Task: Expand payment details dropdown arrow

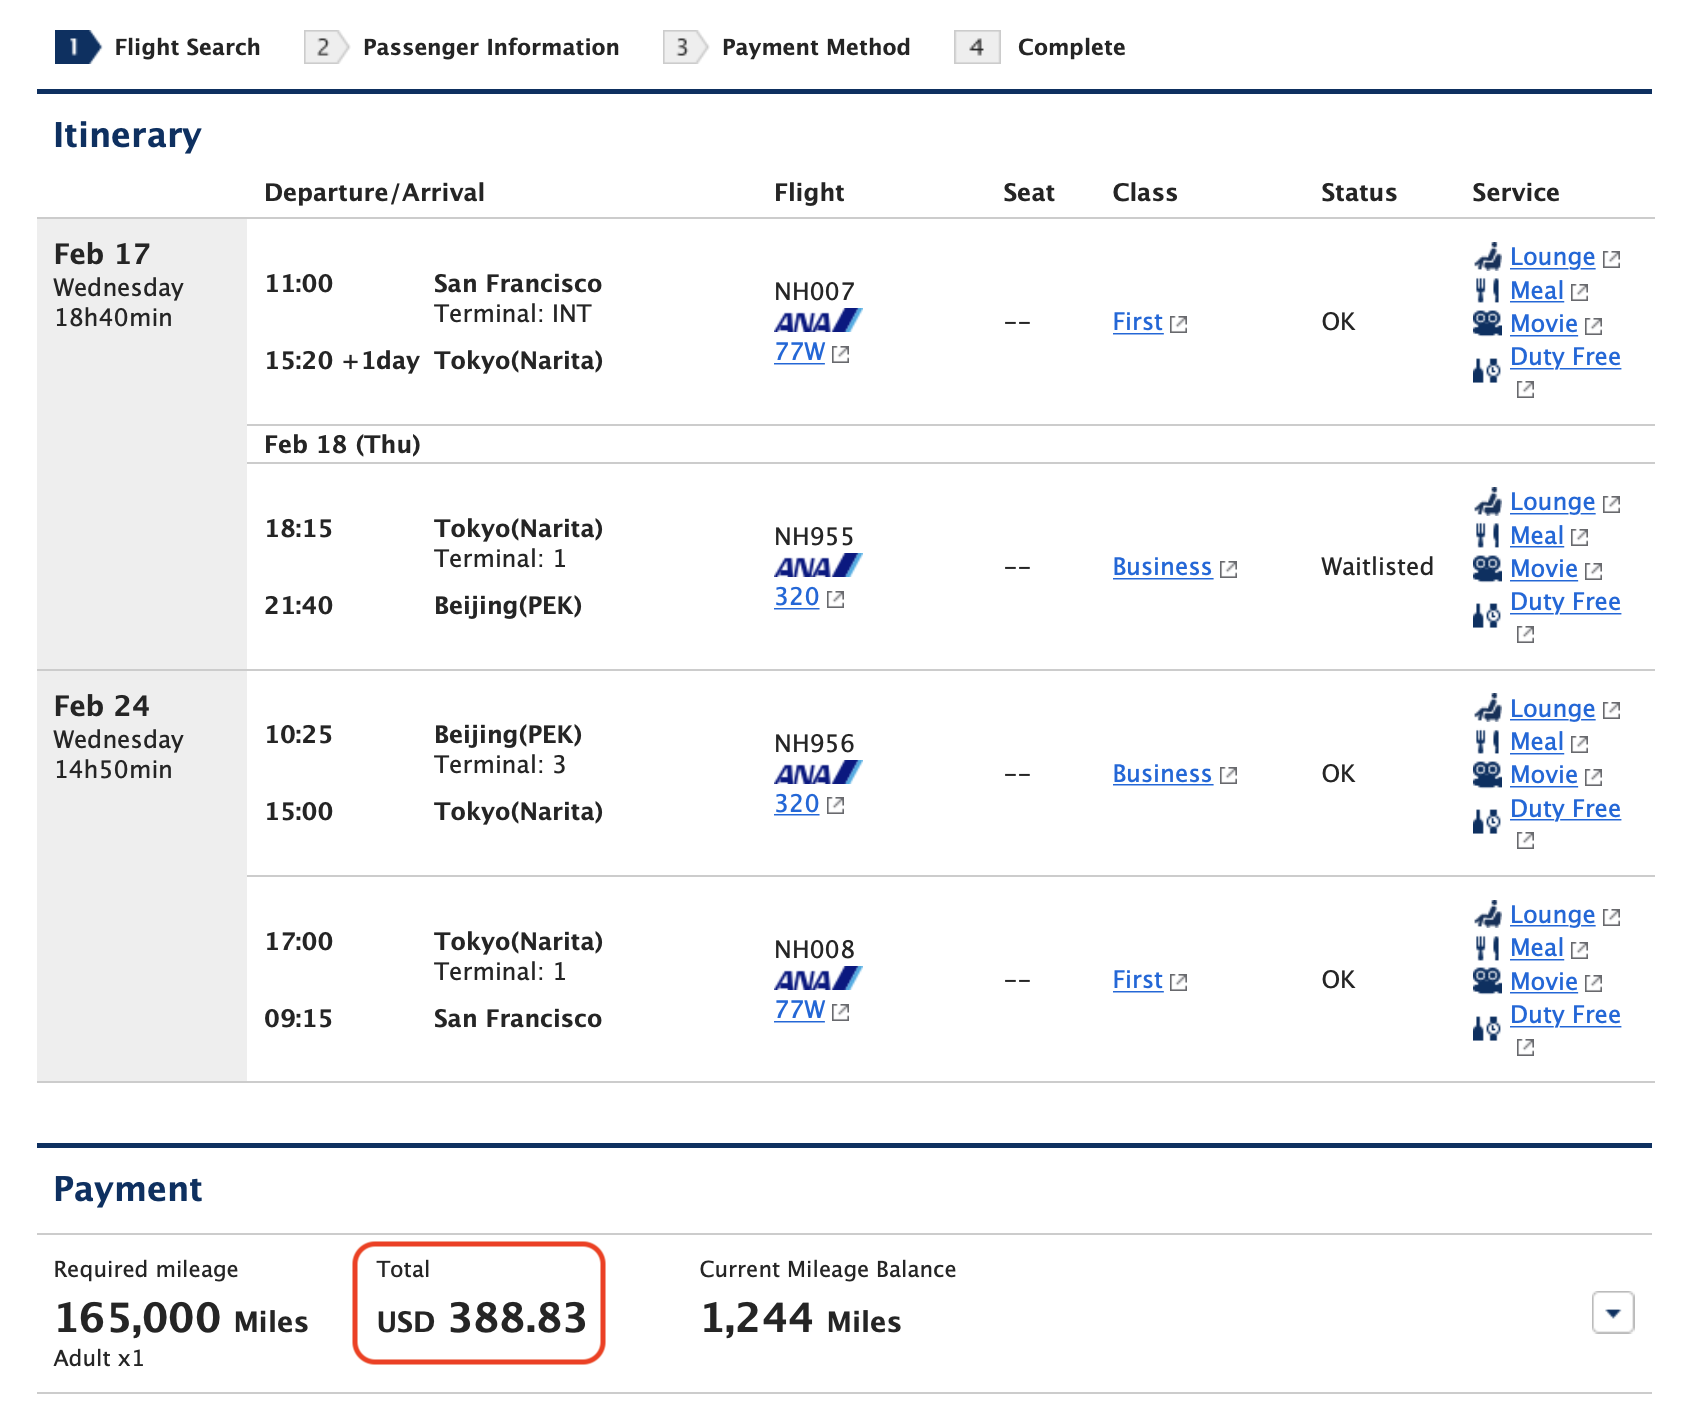Action: [x=1613, y=1313]
